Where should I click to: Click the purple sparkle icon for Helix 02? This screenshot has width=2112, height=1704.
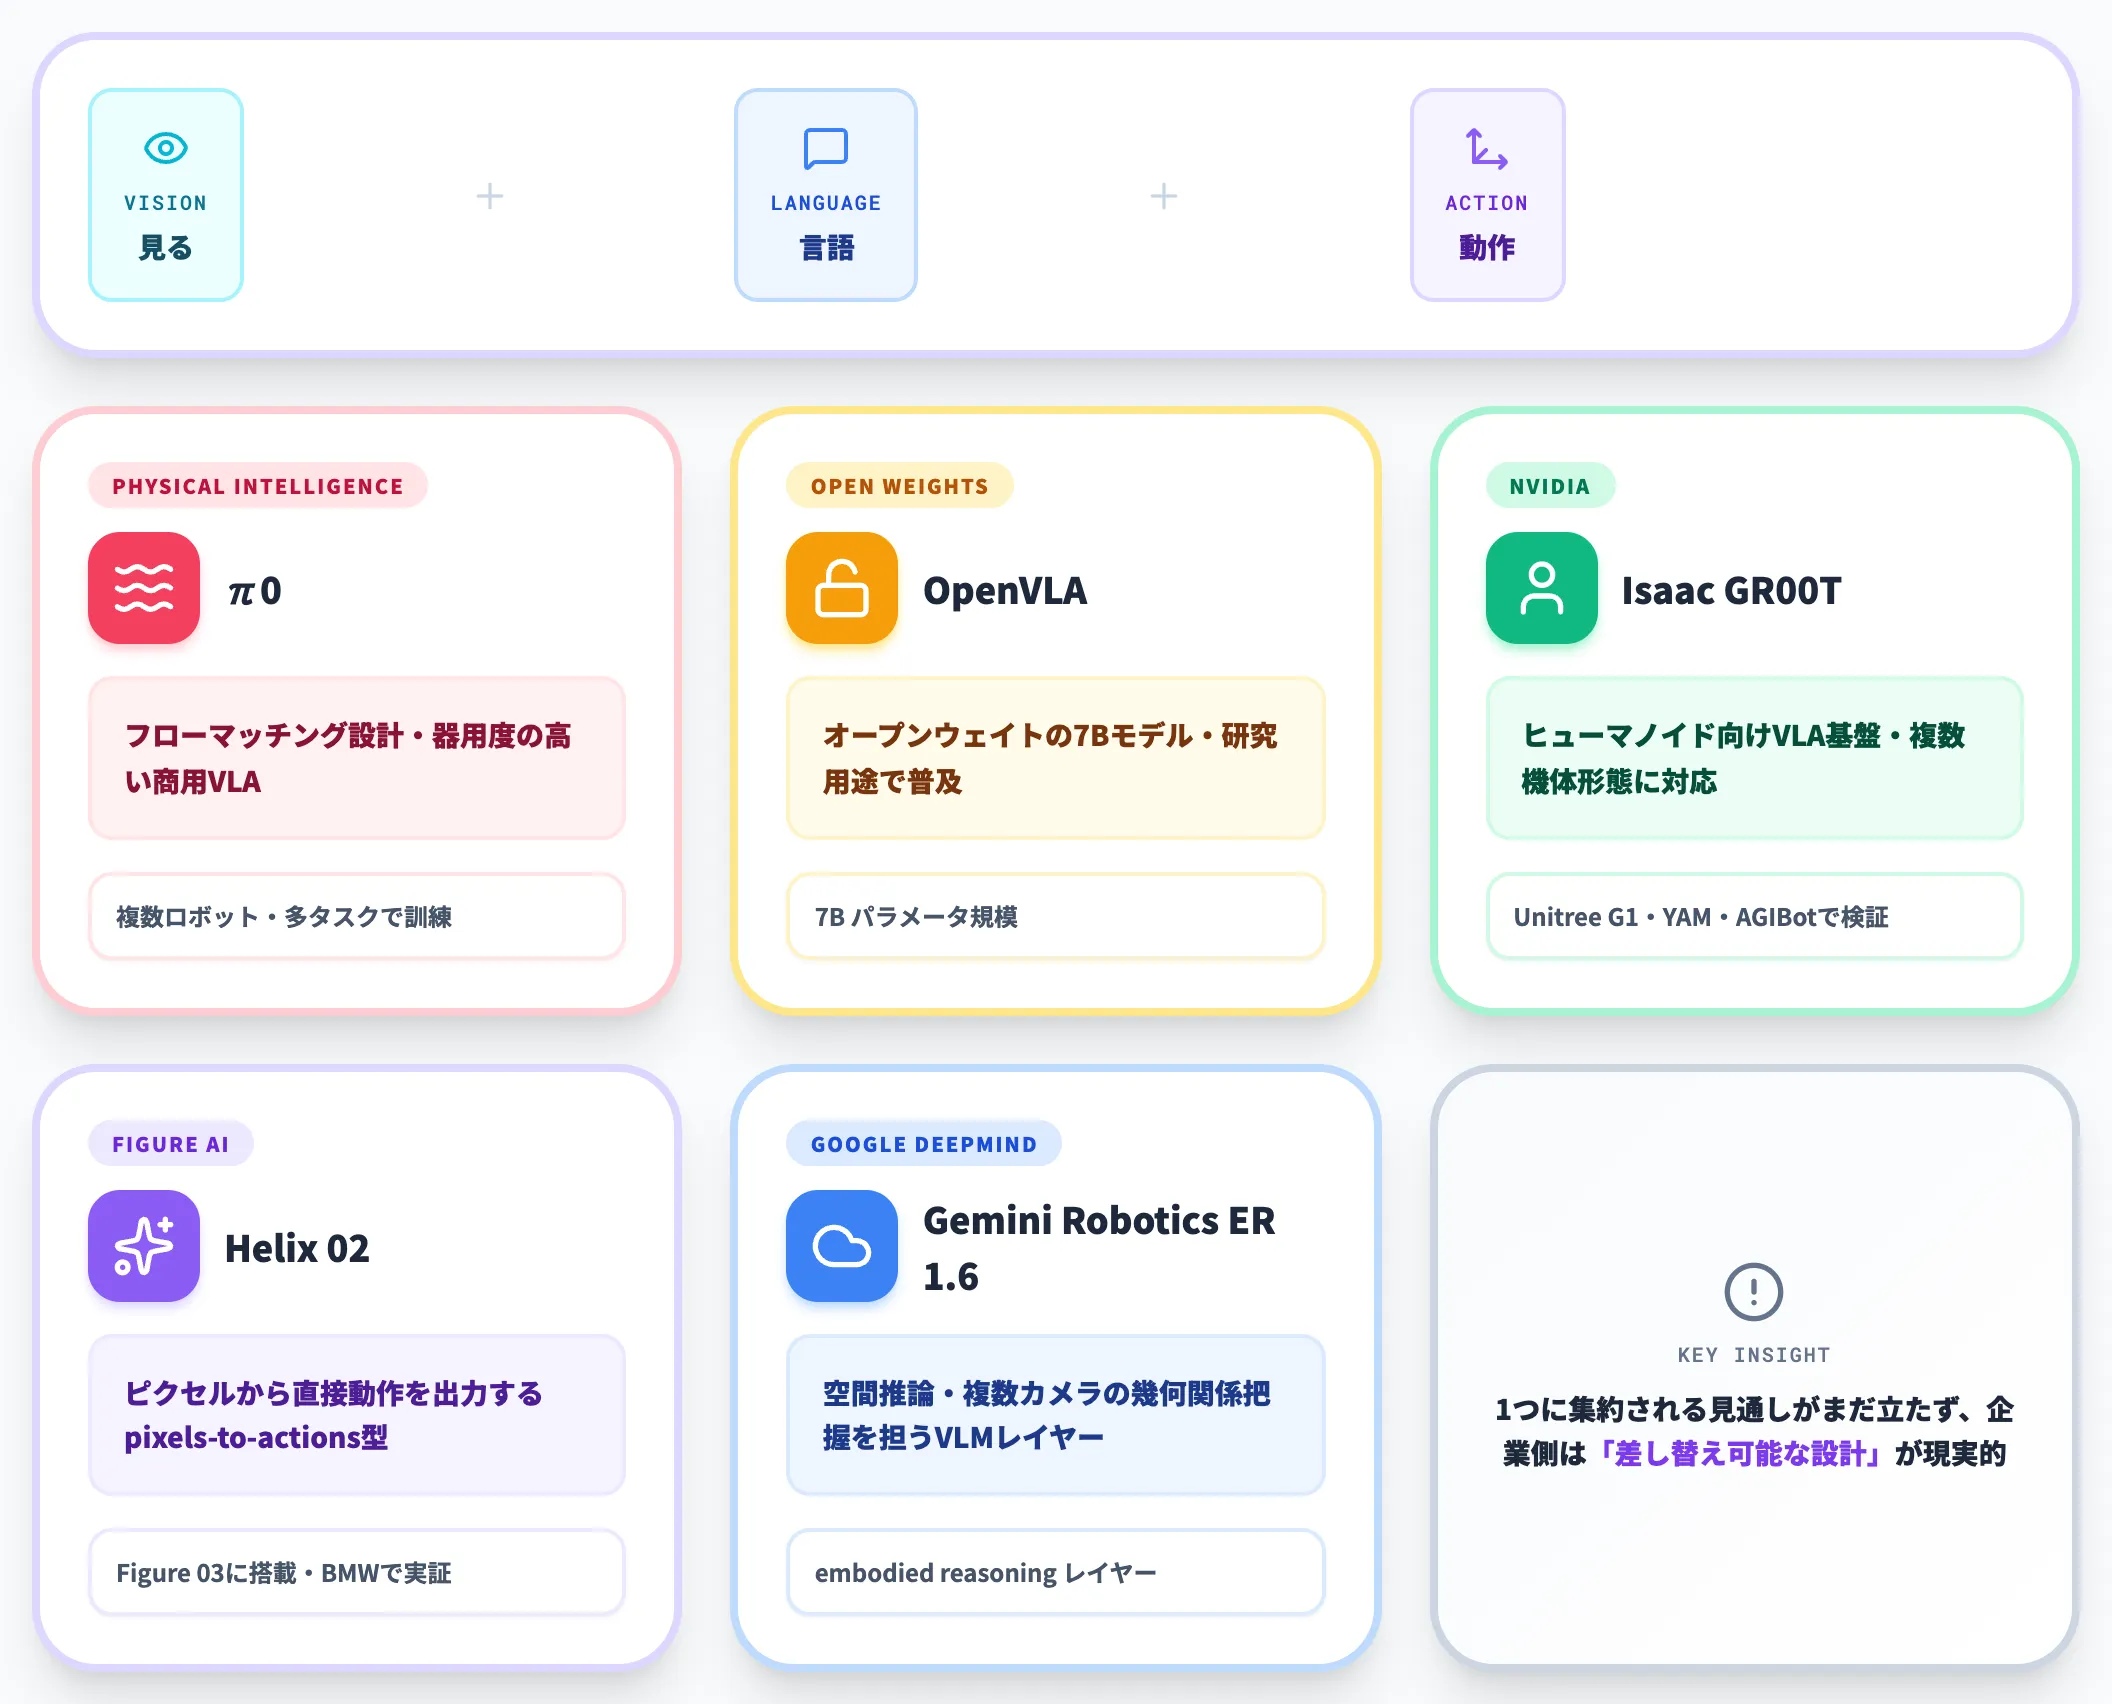pyautogui.click(x=144, y=1246)
